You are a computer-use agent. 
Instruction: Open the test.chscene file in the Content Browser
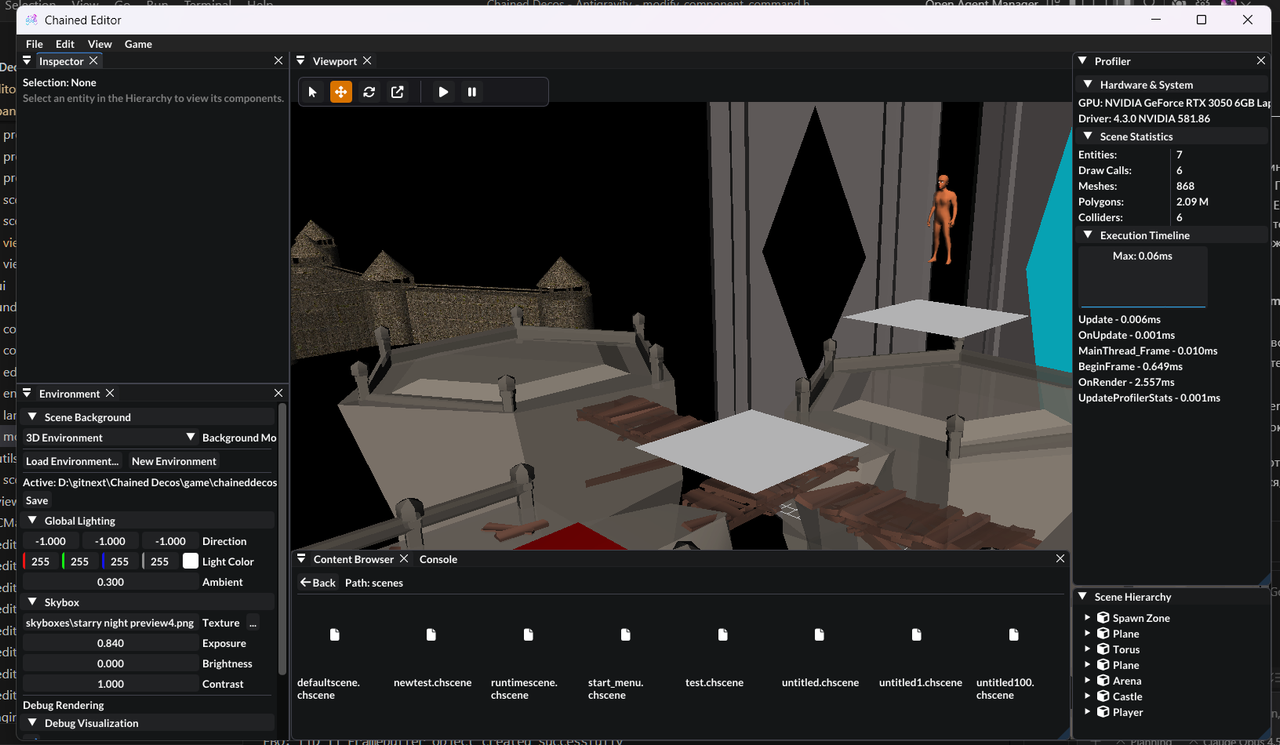pyautogui.click(x=722, y=634)
